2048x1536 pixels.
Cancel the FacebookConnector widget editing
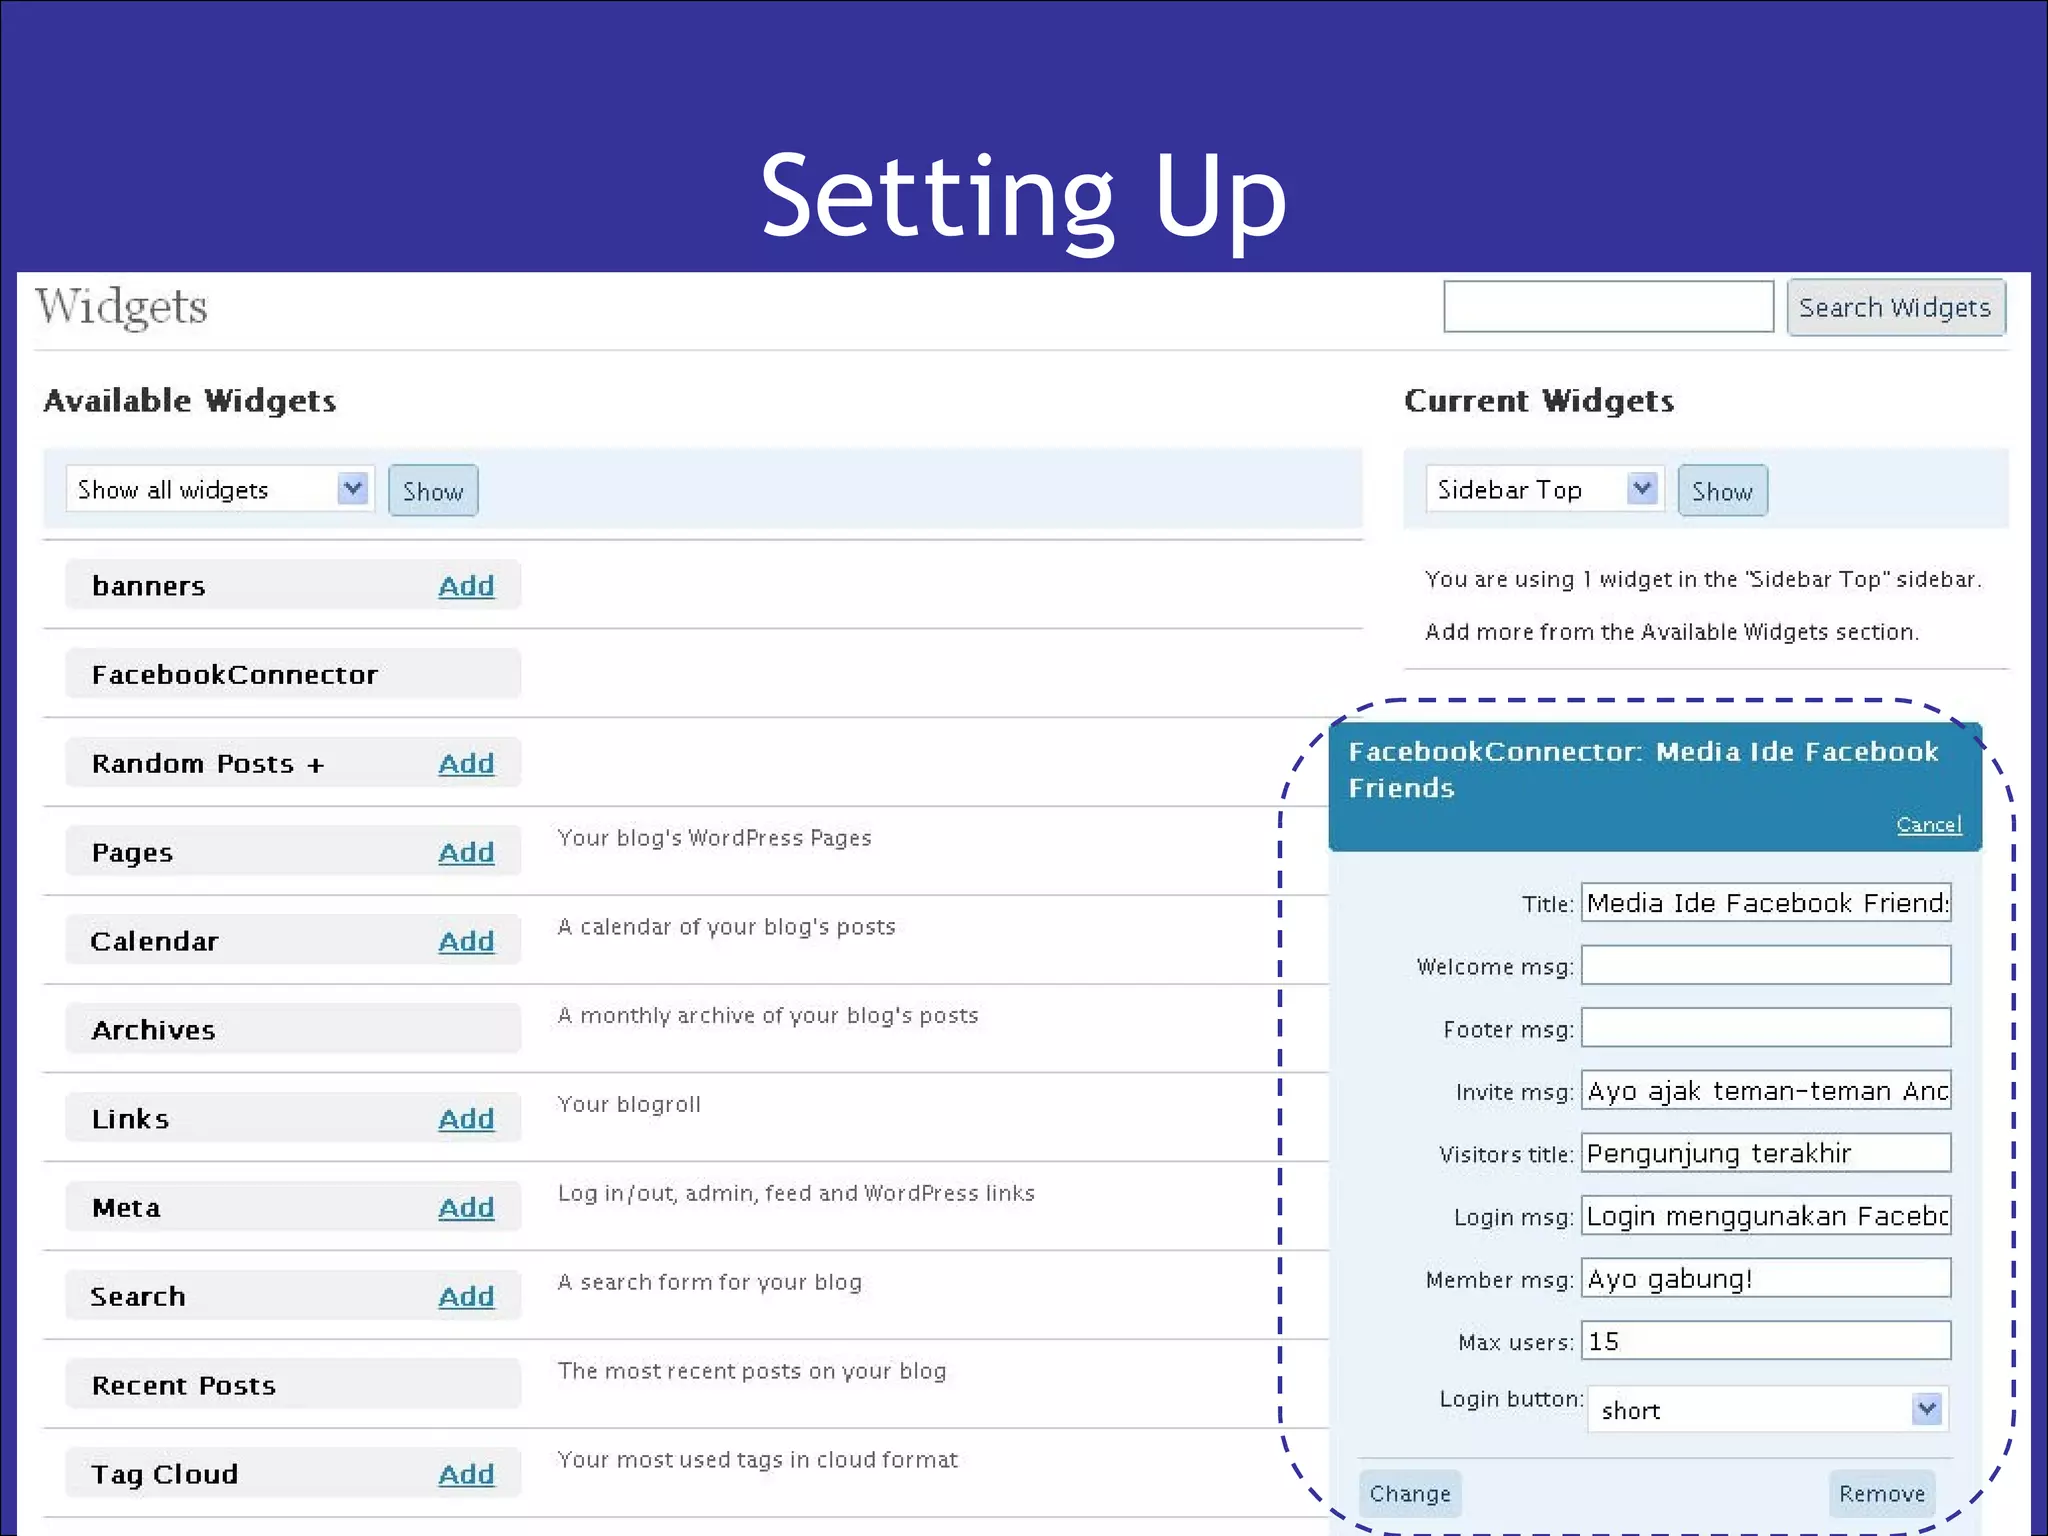coord(1928,825)
